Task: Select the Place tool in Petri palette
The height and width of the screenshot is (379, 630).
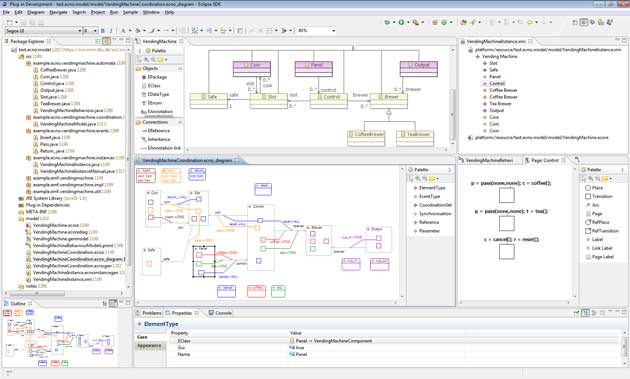Action: click(594, 188)
